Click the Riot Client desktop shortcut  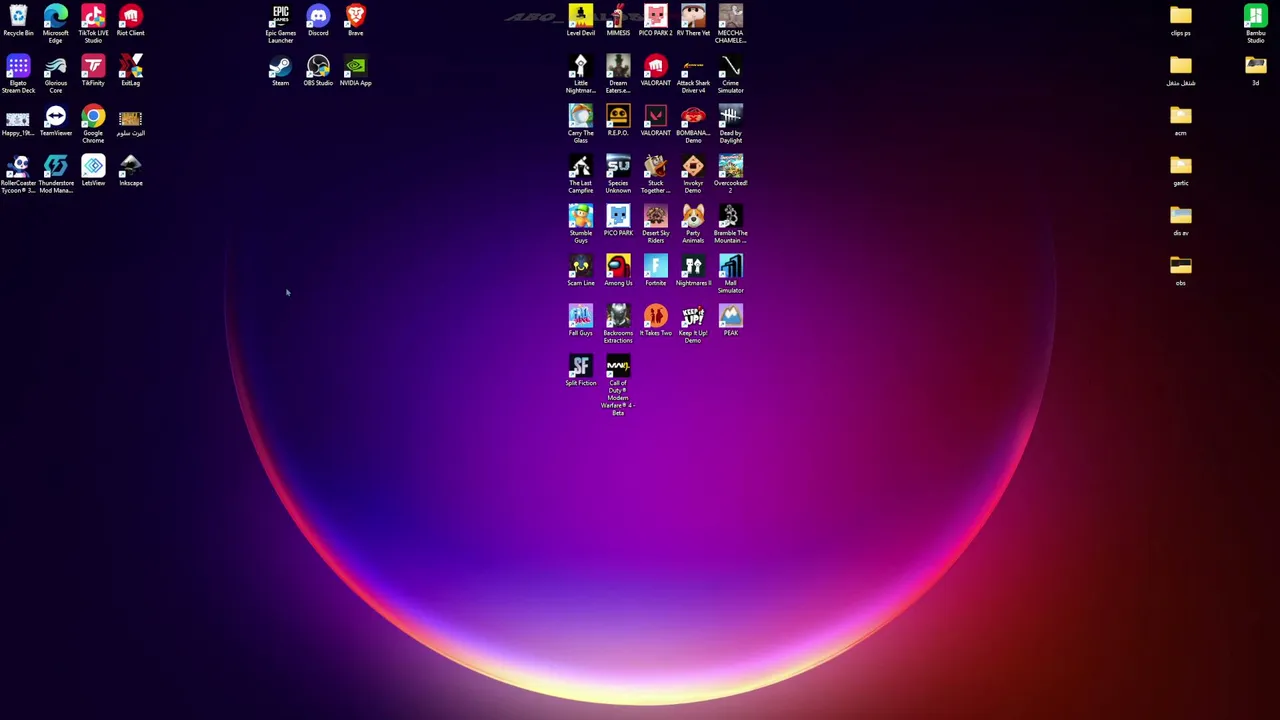point(131,20)
